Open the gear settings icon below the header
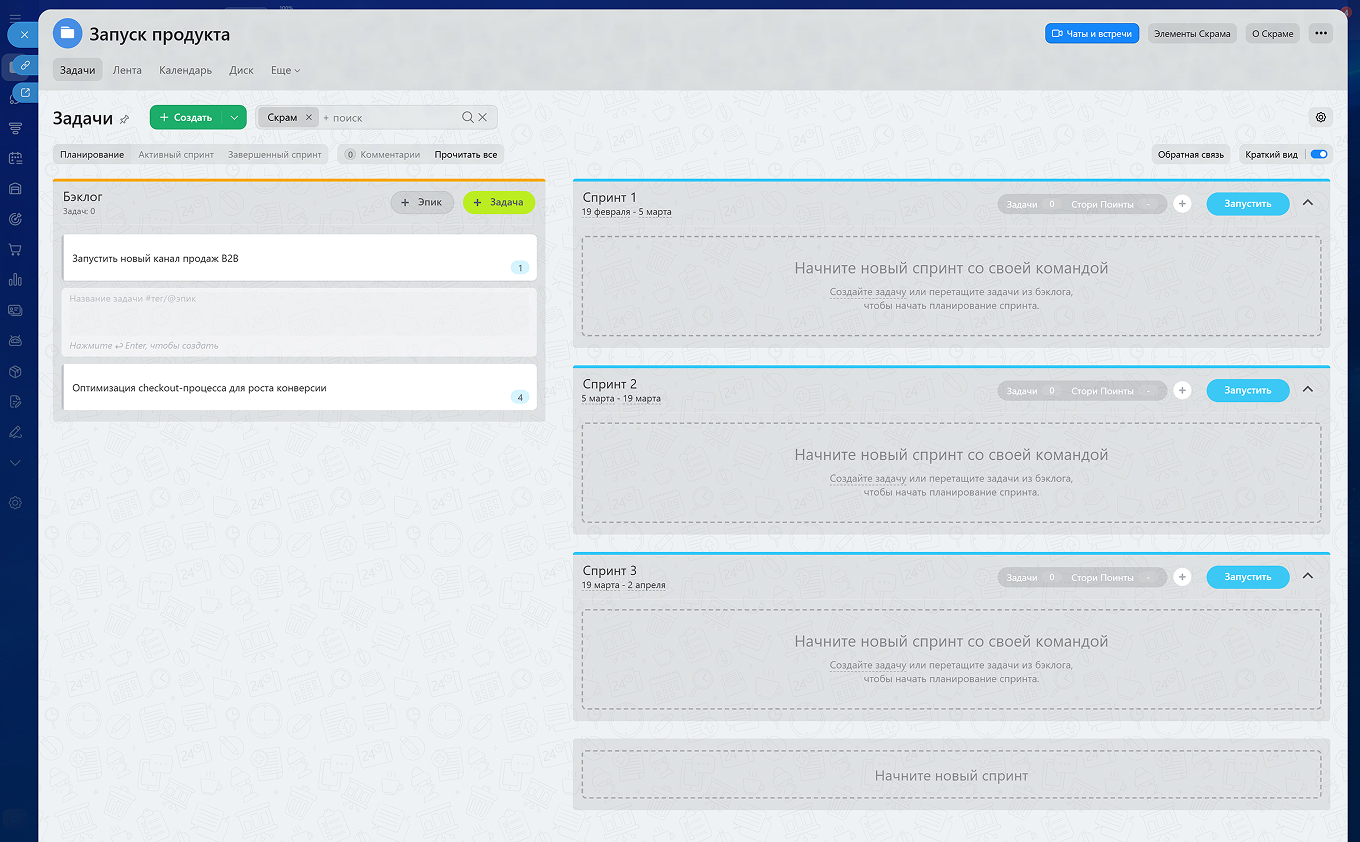Viewport: 1360px width, 842px height. click(1321, 117)
